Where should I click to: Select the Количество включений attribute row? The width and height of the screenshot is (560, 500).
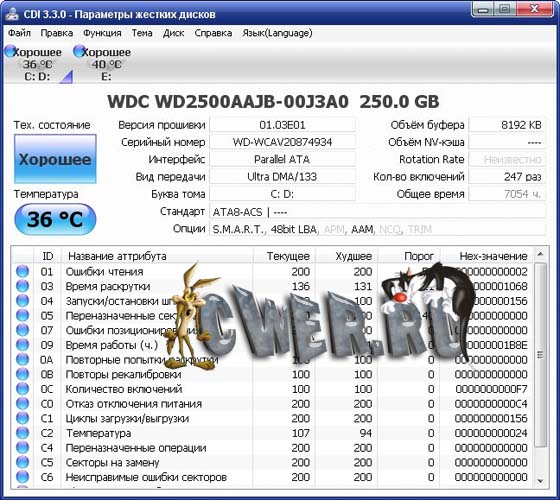[273, 389]
